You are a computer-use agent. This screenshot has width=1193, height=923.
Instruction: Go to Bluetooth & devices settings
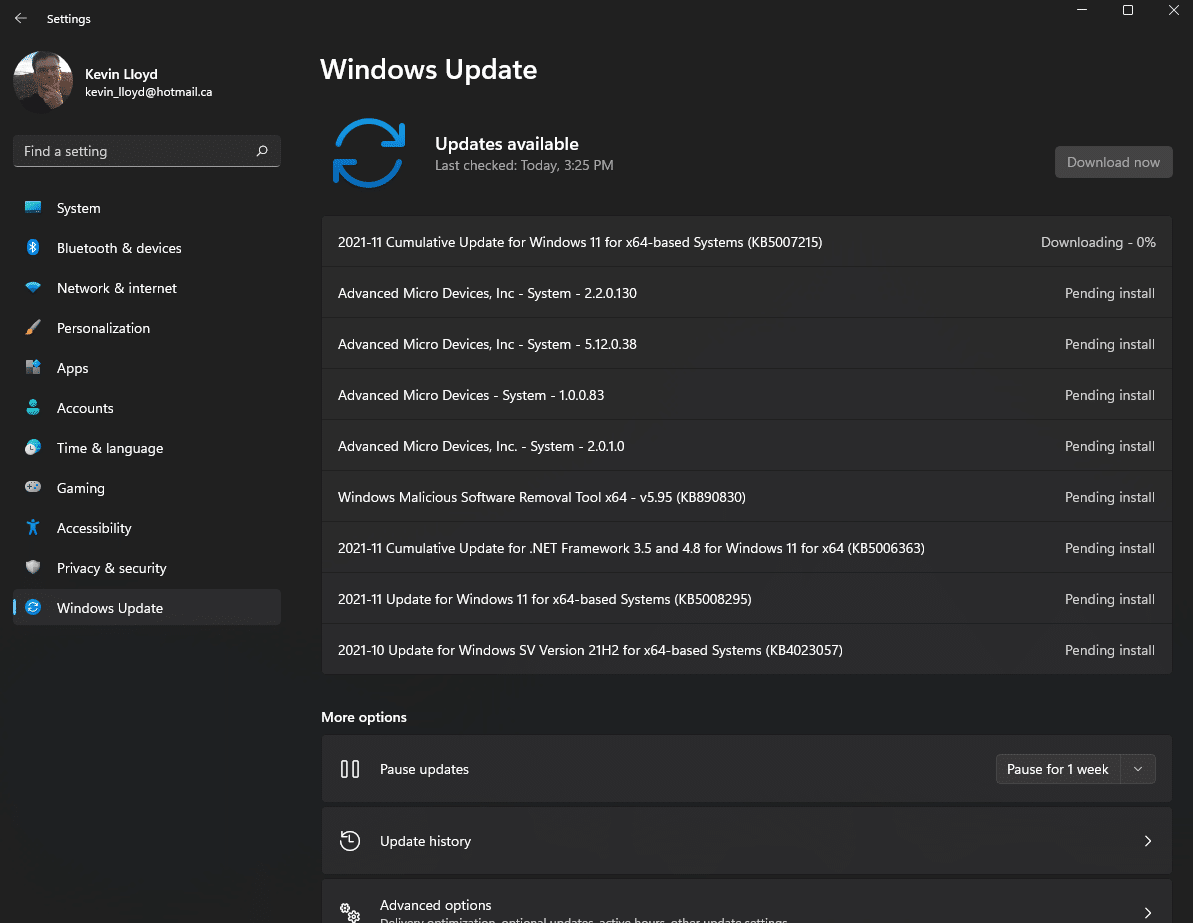pos(119,248)
